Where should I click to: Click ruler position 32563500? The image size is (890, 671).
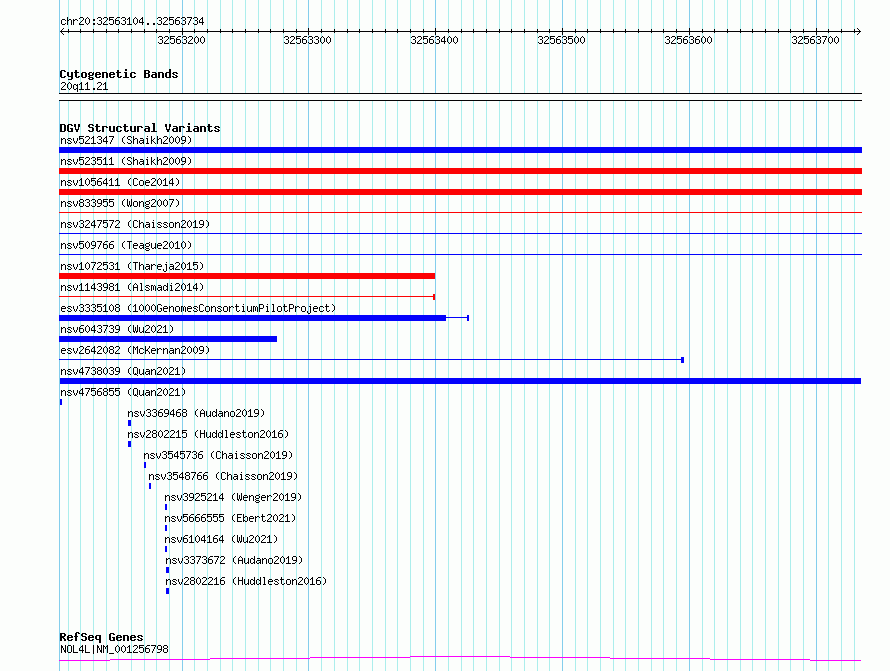(561, 40)
